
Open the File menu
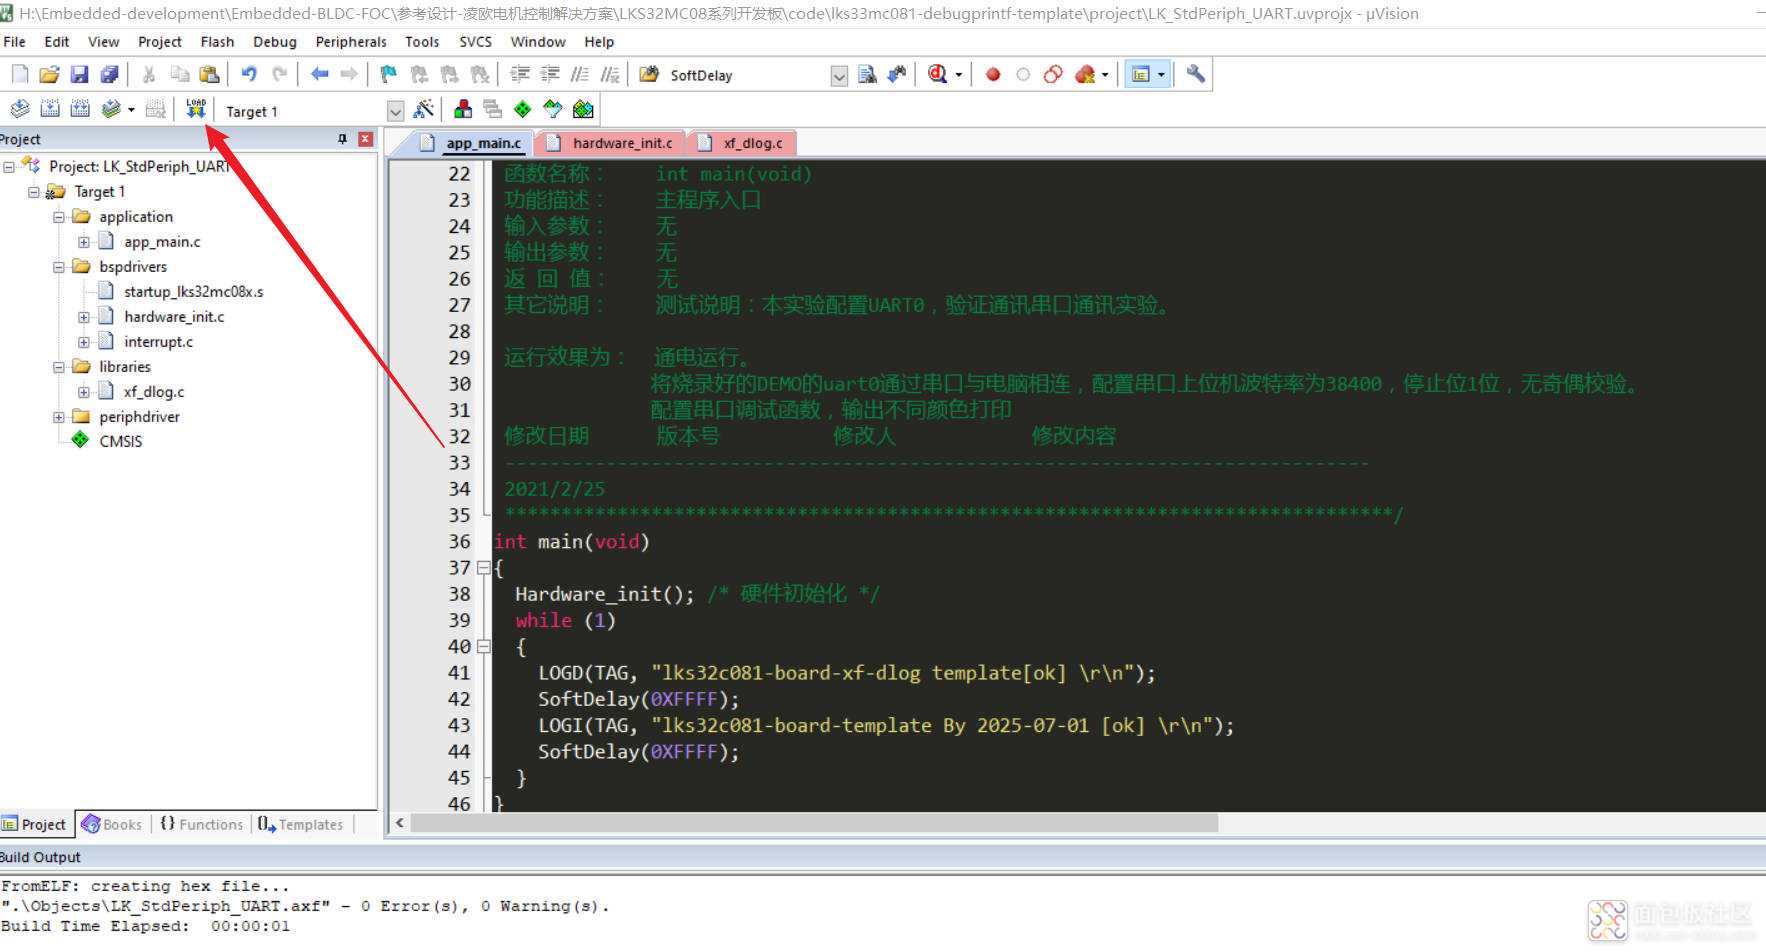coord(15,42)
